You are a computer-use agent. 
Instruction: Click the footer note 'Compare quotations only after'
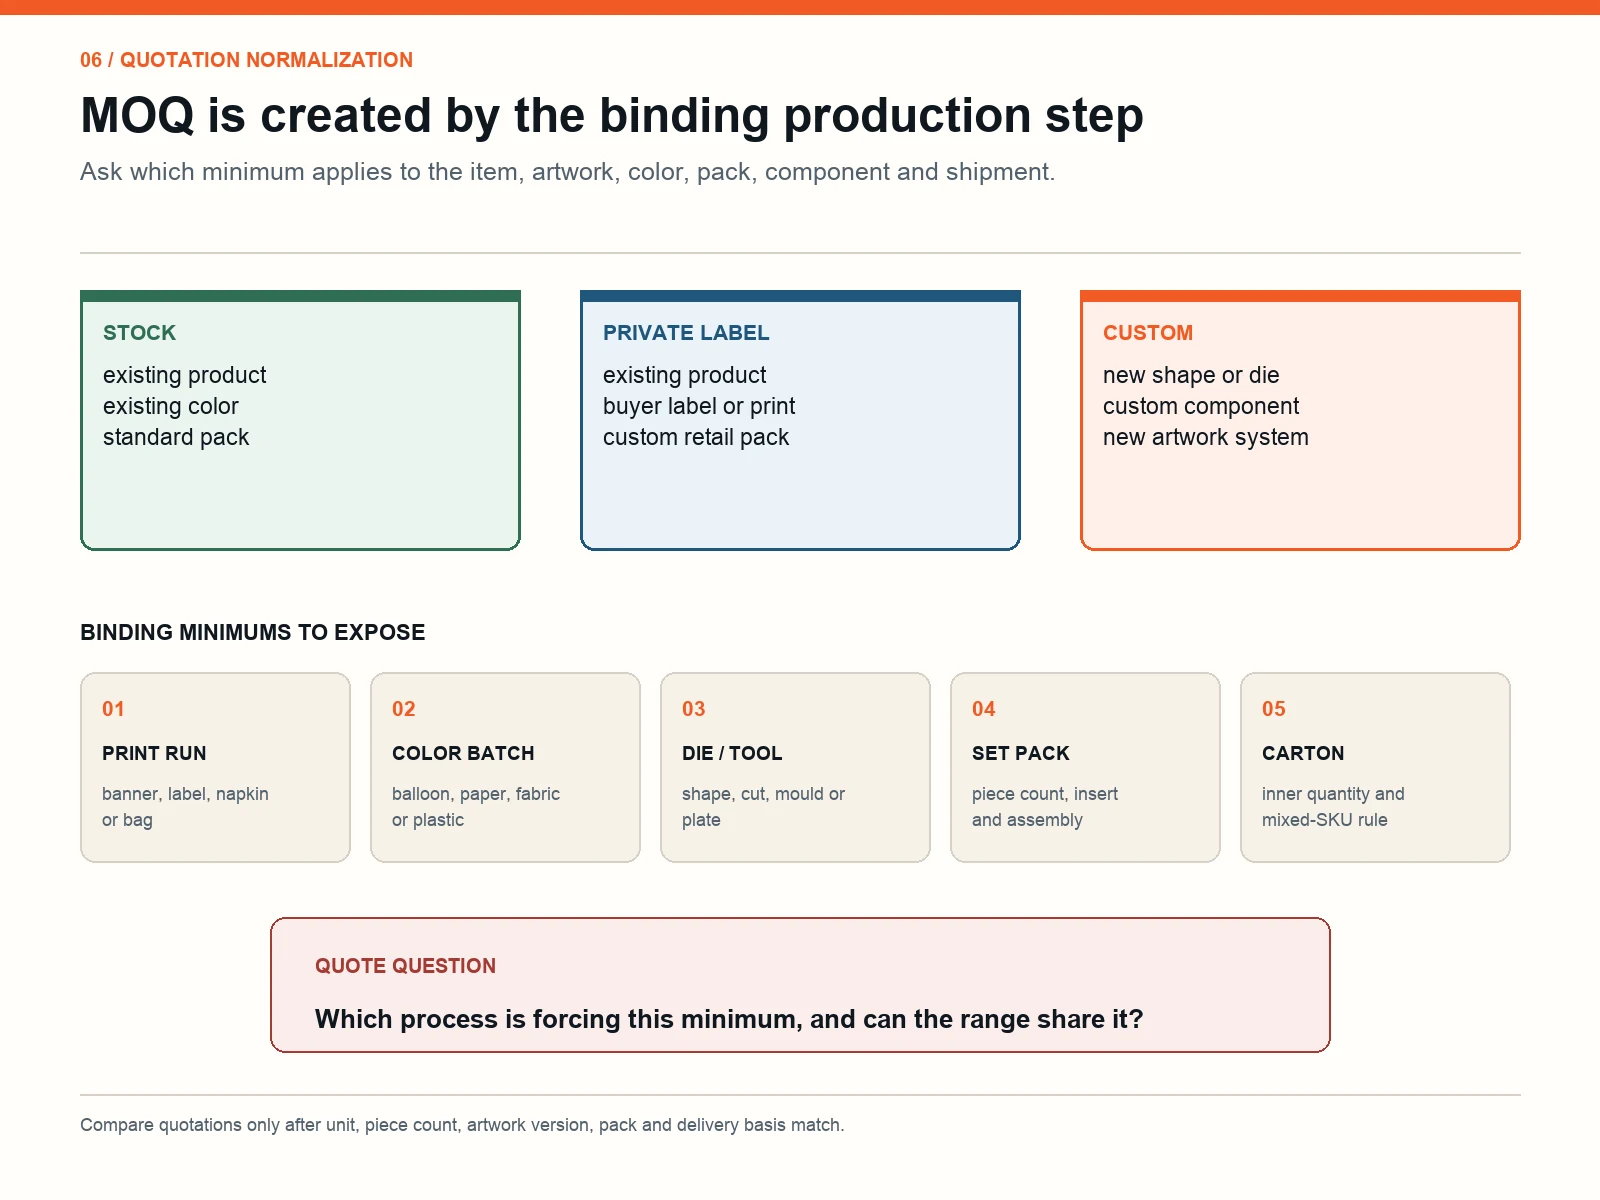pos(462,1125)
